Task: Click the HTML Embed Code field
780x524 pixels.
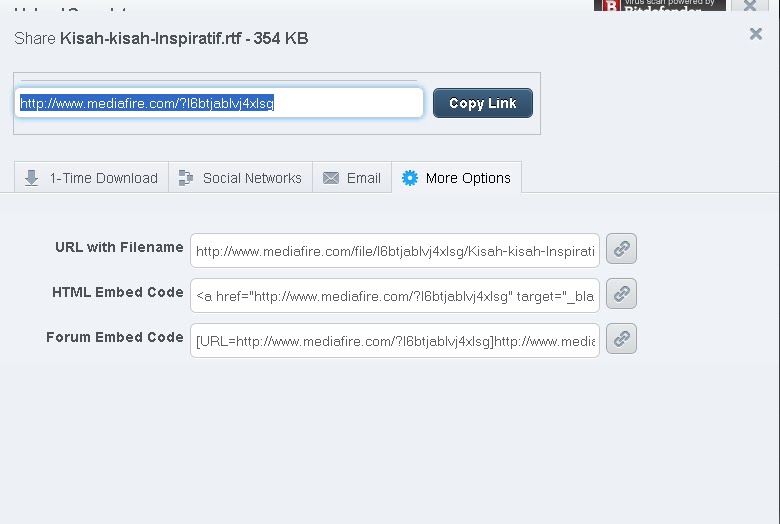Action: tap(395, 296)
